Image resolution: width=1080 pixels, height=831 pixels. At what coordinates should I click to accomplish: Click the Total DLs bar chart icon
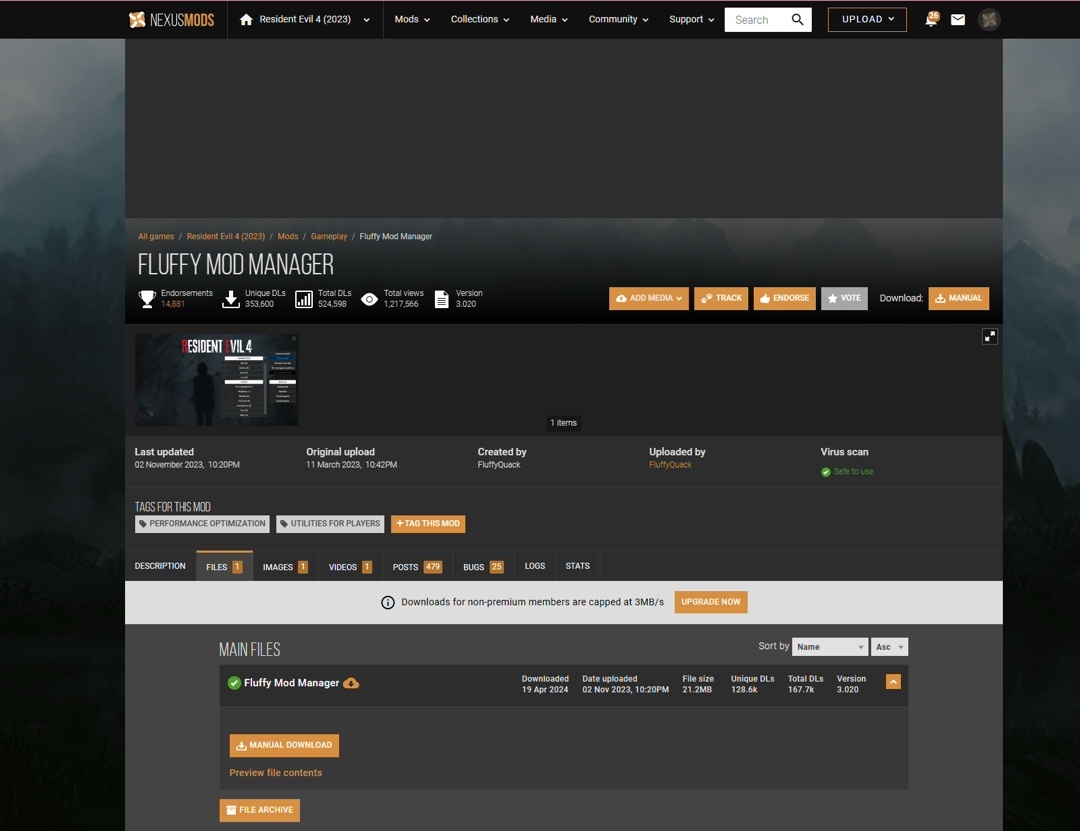coord(304,299)
